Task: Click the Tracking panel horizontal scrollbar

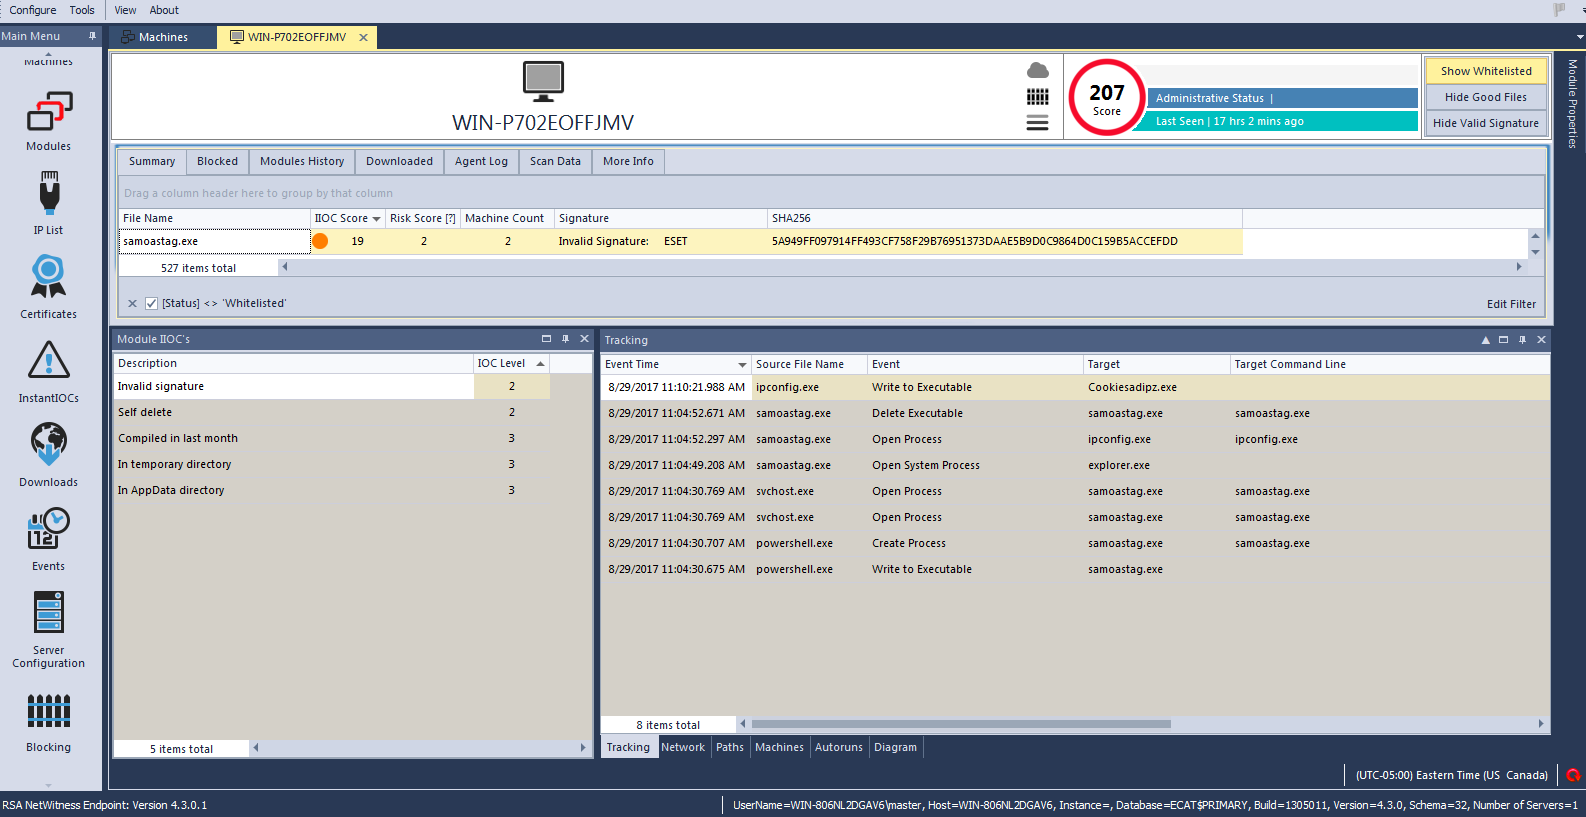Action: (x=960, y=724)
